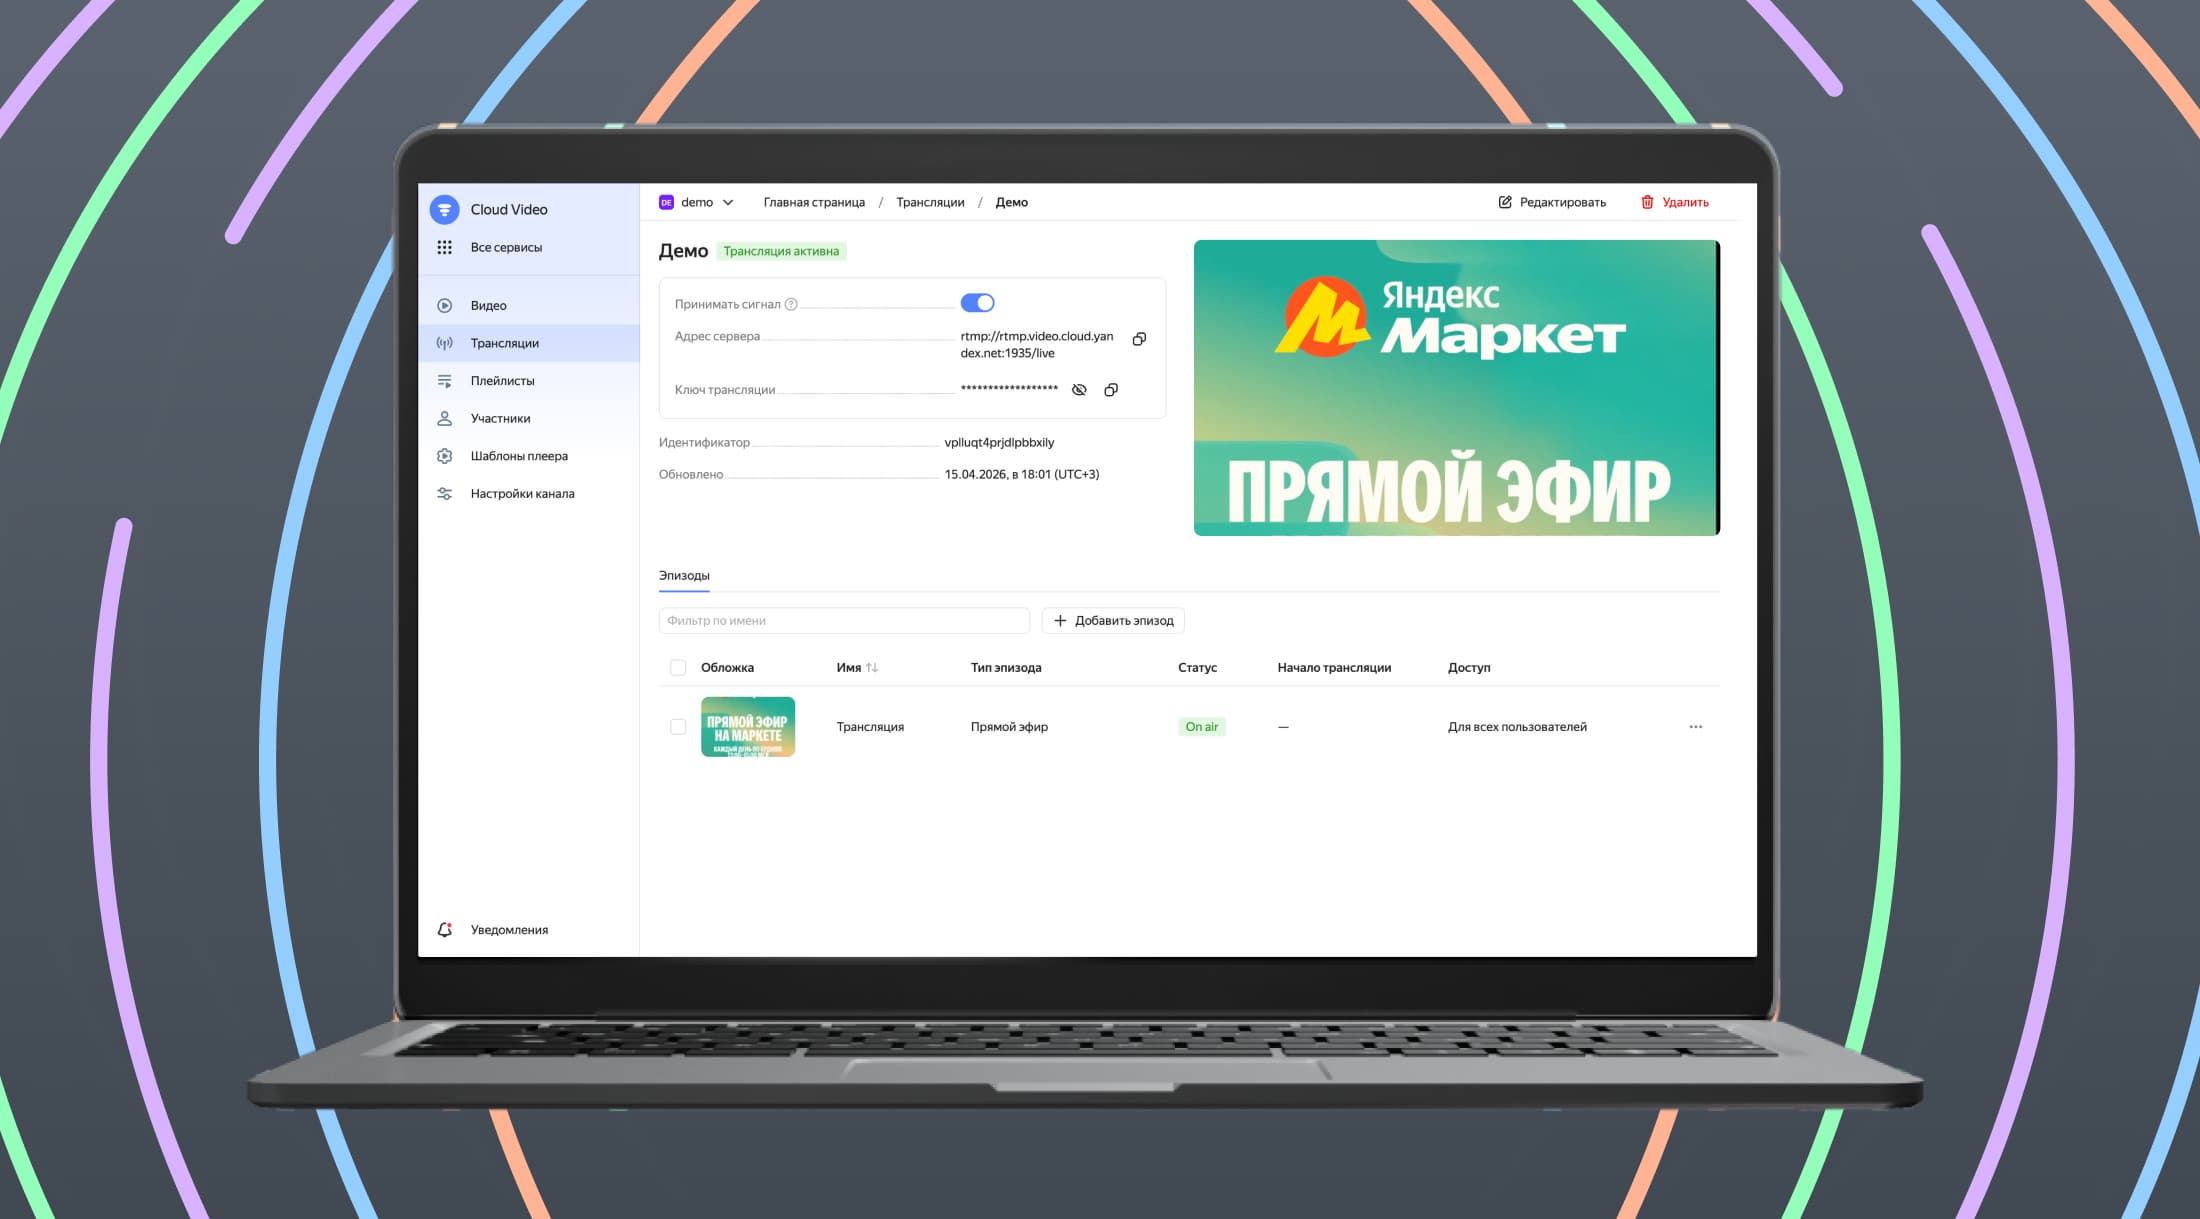The width and height of the screenshot is (2200, 1219).
Task: Reveal the stream key with eye icon
Action: [x=1079, y=390]
